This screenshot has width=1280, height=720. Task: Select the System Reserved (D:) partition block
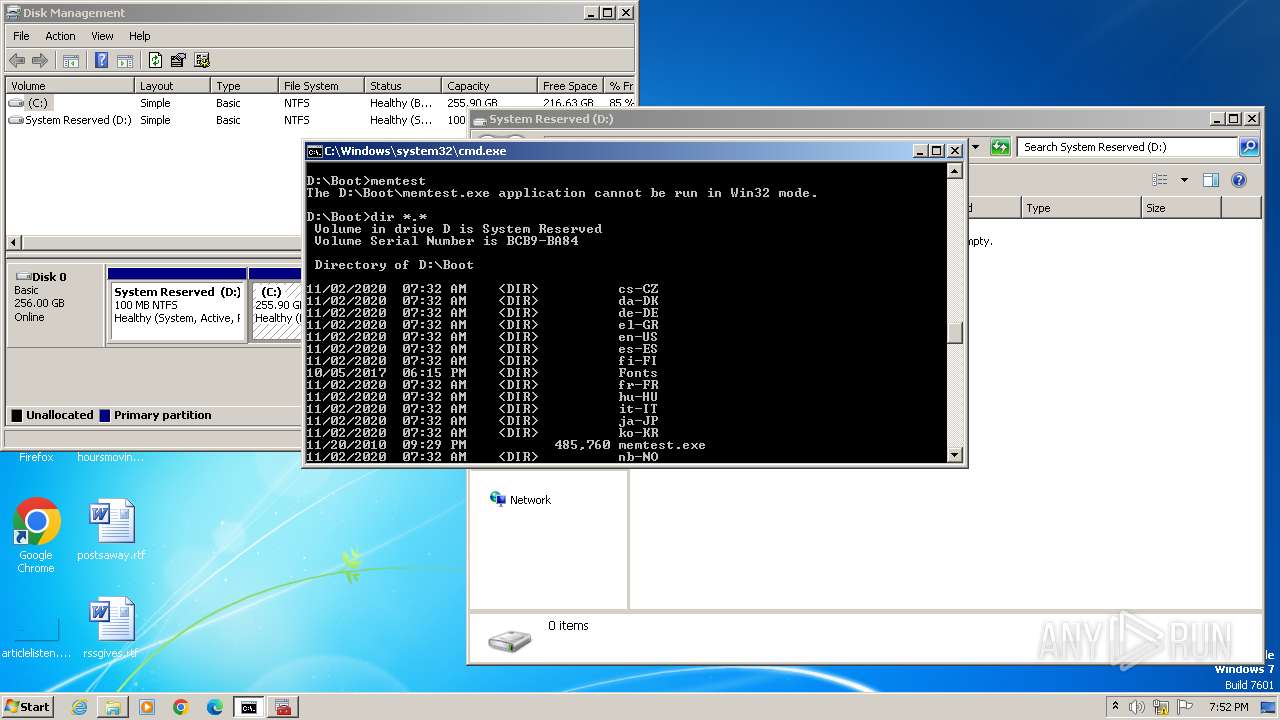177,305
